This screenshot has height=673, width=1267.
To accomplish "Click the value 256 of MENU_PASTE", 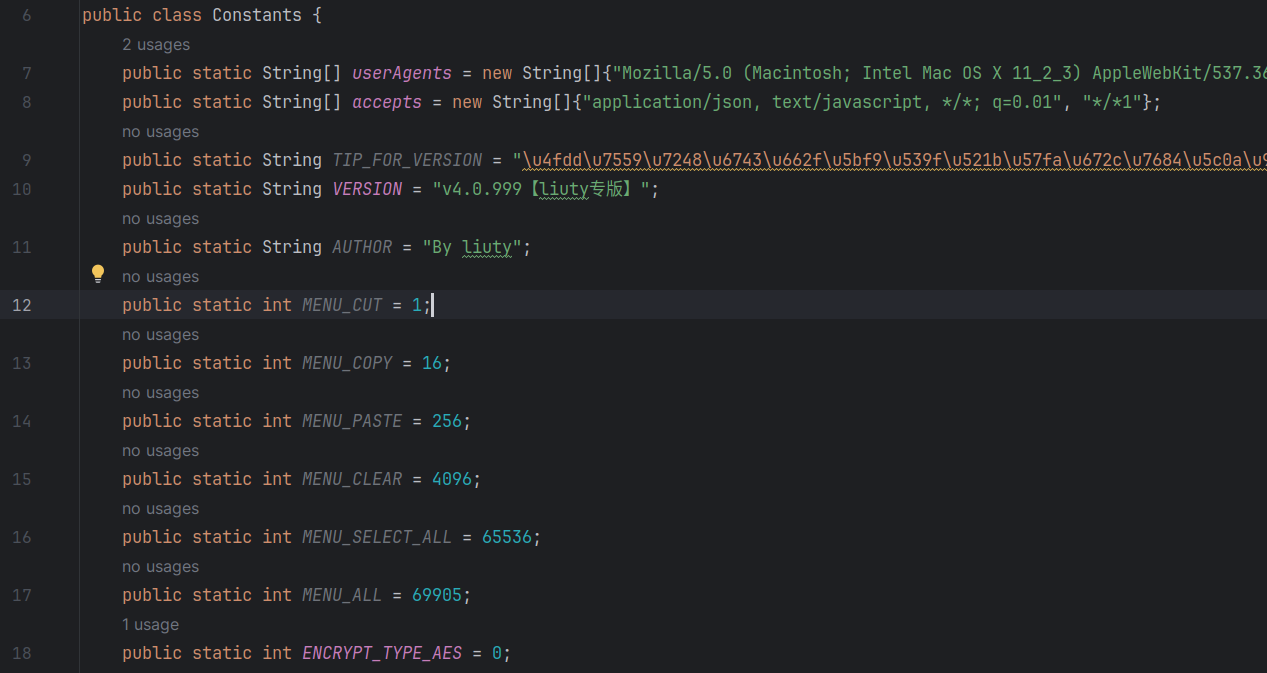I will [447, 422].
